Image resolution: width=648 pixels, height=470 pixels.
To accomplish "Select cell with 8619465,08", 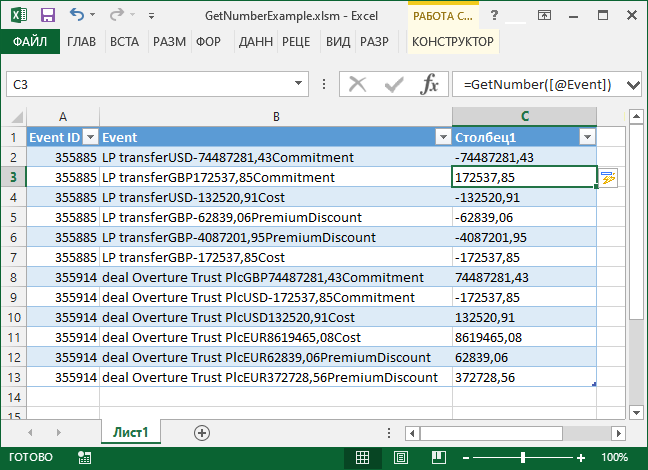I will pyautogui.click(x=524, y=337).
